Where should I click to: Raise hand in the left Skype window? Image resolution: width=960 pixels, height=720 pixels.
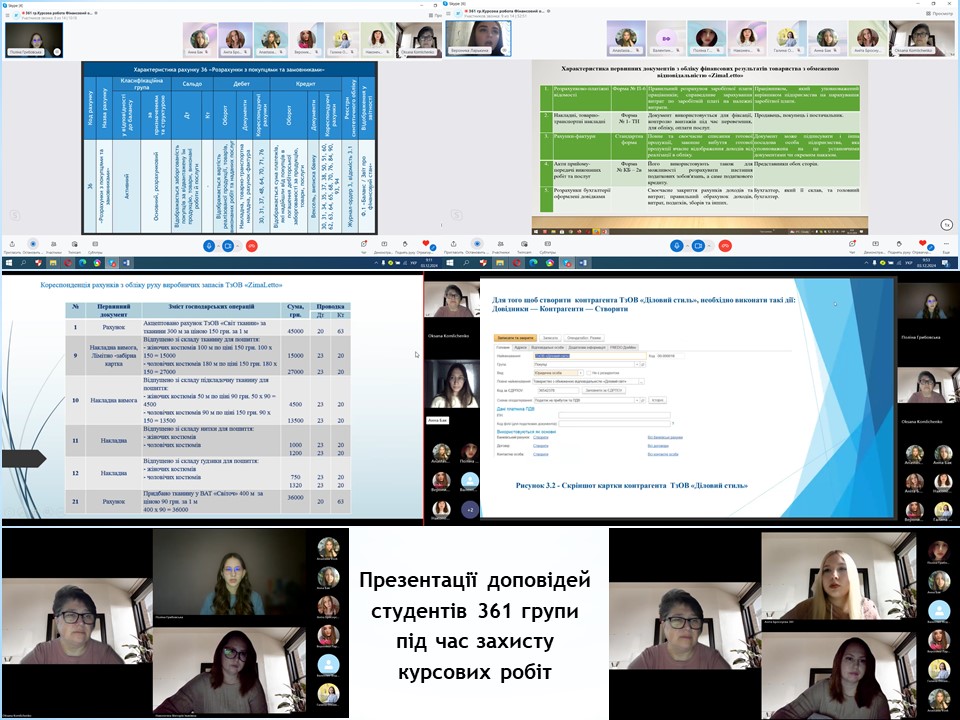point(404,244)
